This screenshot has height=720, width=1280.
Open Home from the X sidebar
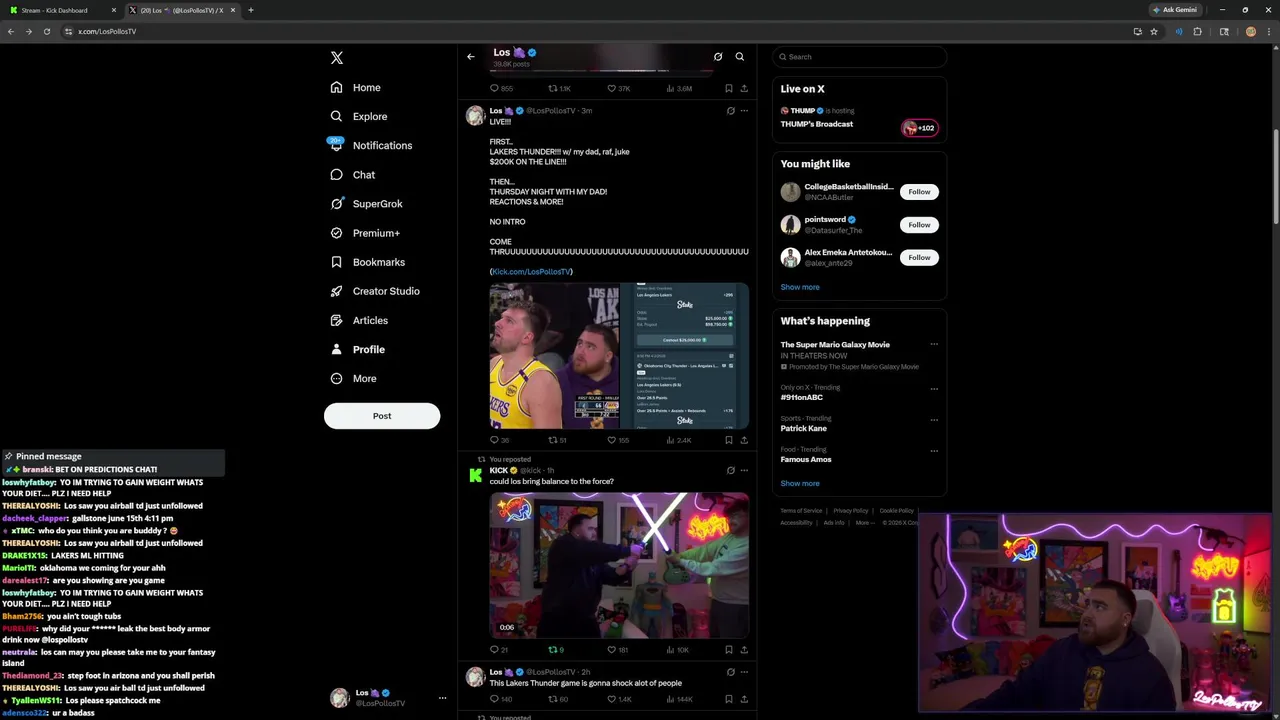click(356, 88)
